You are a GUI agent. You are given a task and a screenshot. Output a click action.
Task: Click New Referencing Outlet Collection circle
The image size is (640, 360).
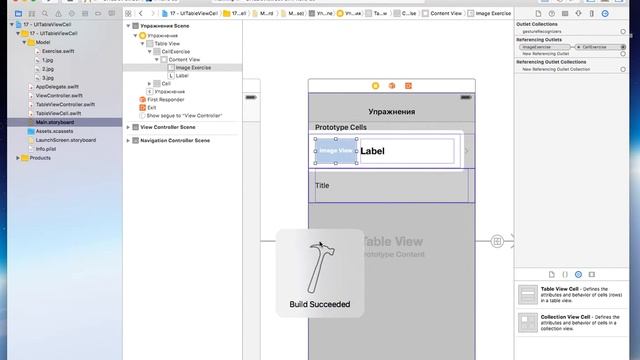click(x=623, y=69)
